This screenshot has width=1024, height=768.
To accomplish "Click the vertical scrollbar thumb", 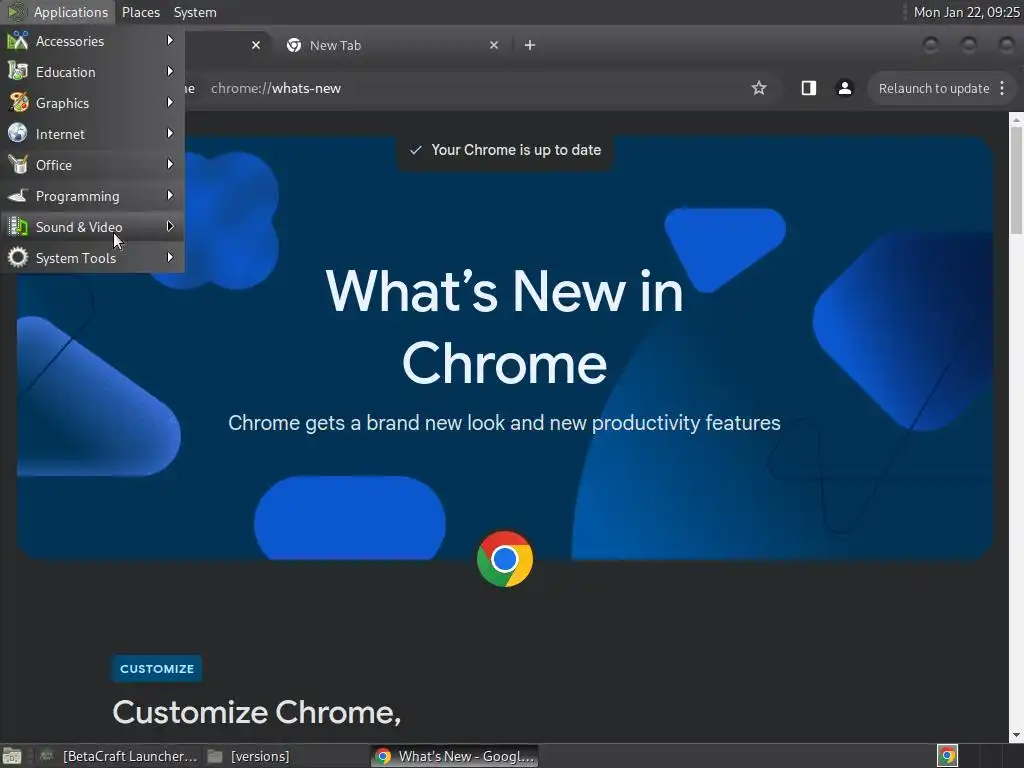I will (1016, 180).
